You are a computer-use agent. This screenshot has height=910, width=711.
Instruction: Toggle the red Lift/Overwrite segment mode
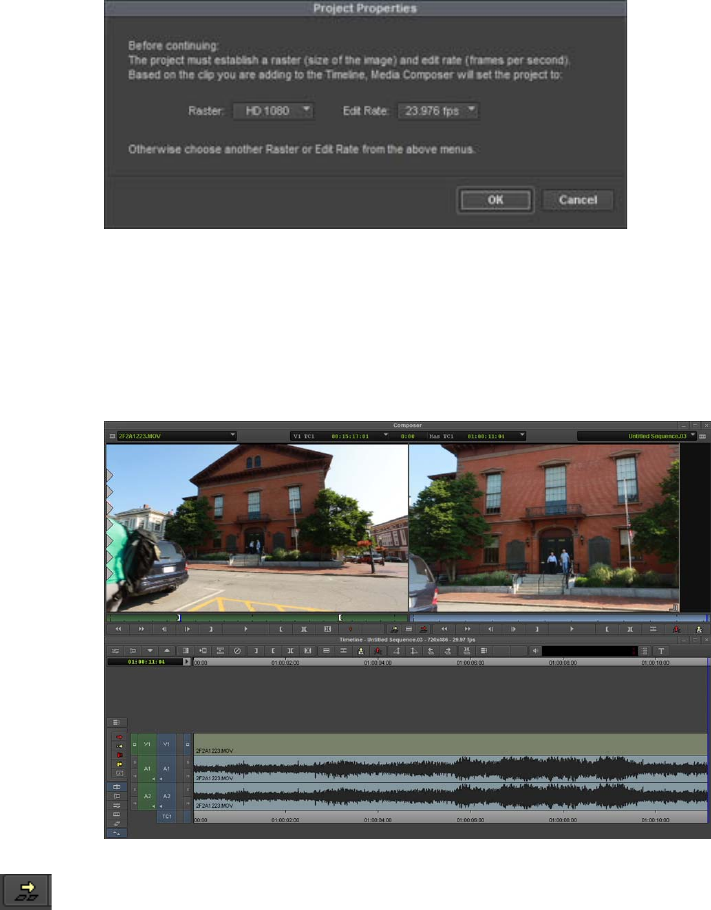[x=119, y=737]
